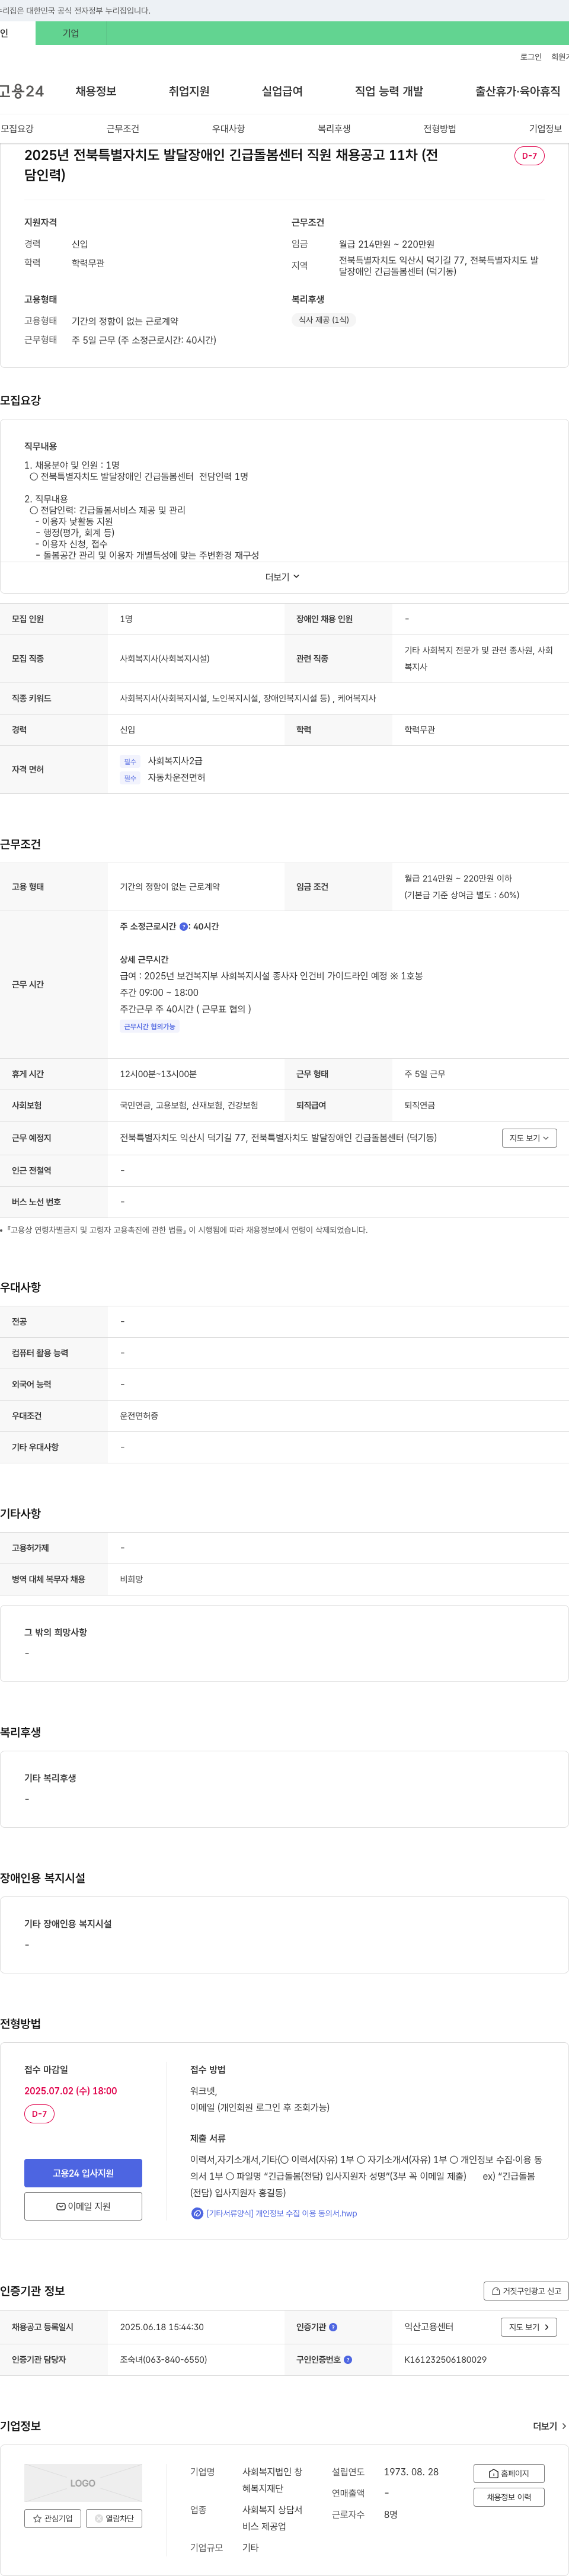
Task: Select registration time 2025.06.18 15:44:30
Action: (x=162, y=2327)
